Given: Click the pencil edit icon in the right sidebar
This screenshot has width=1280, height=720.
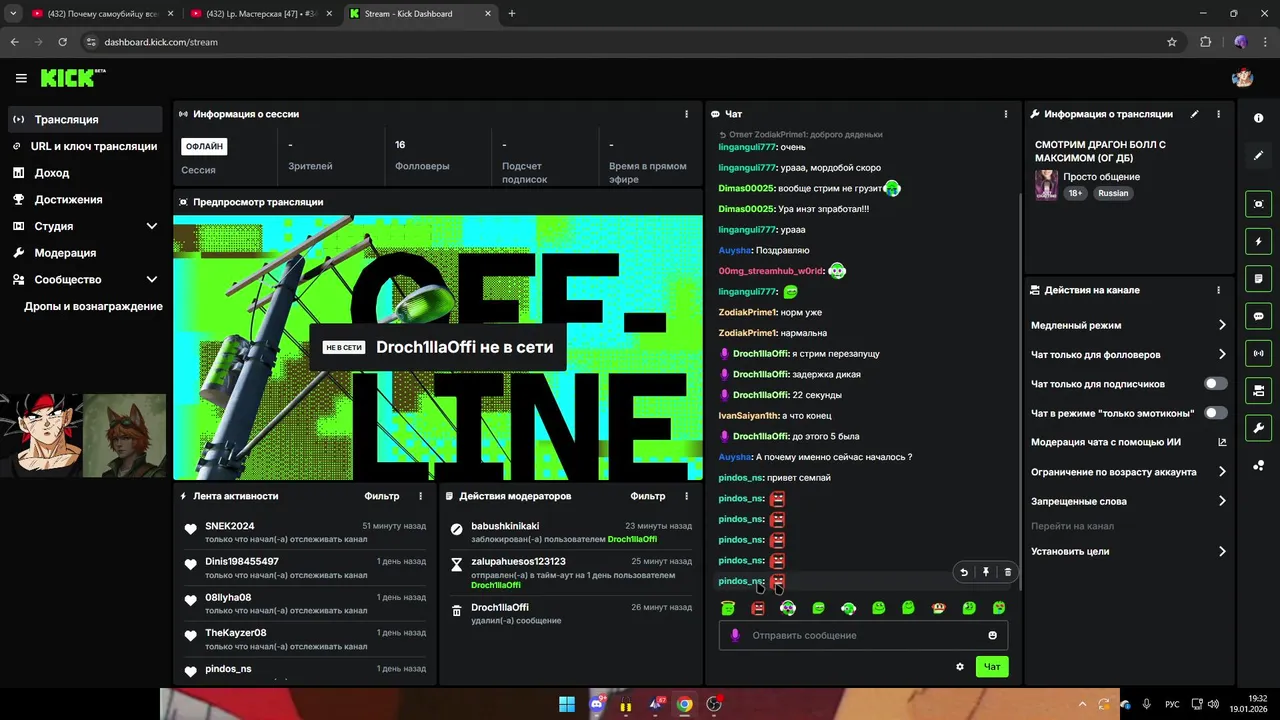Looking at the screenshot, I should [1258, 156].
